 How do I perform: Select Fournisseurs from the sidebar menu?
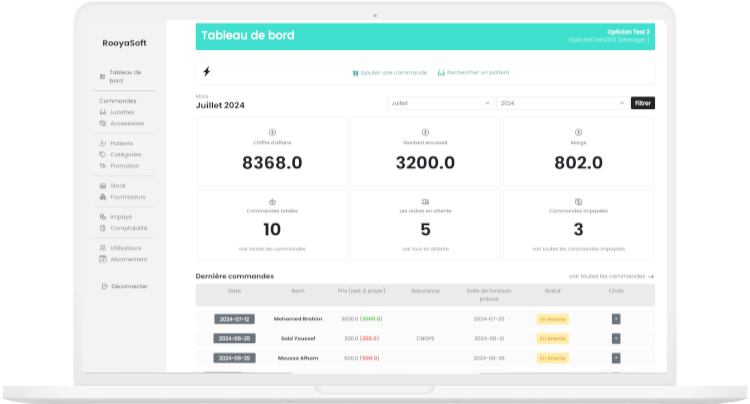128,196
